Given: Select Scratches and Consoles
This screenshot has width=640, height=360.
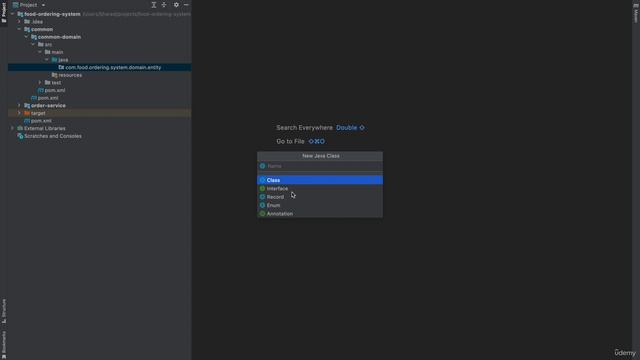Looking at the screenshot, I should 53,136.
